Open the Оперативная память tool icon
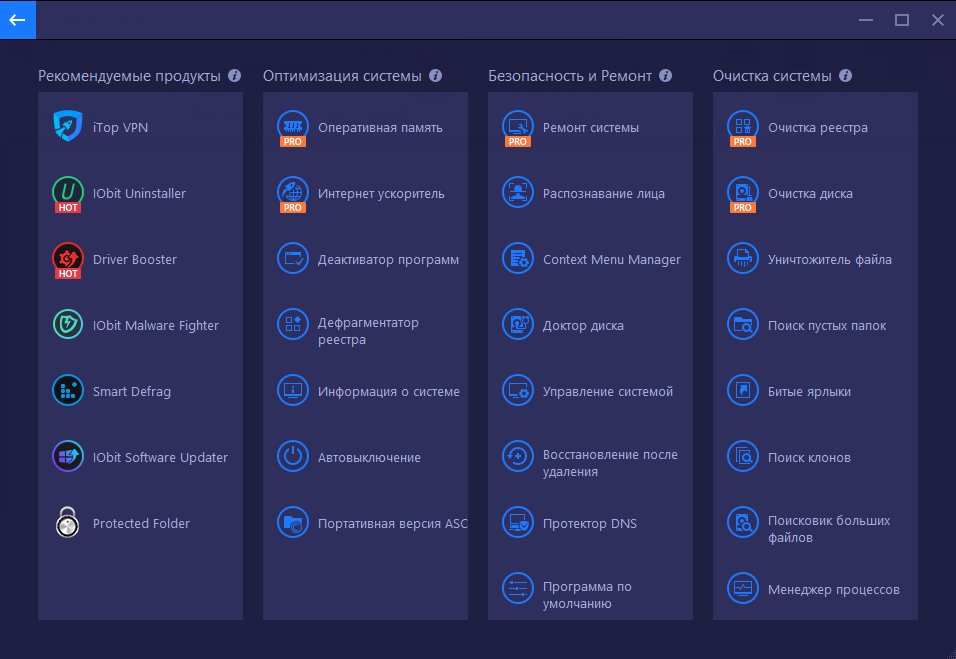956x659 pixels. point(293,128)
